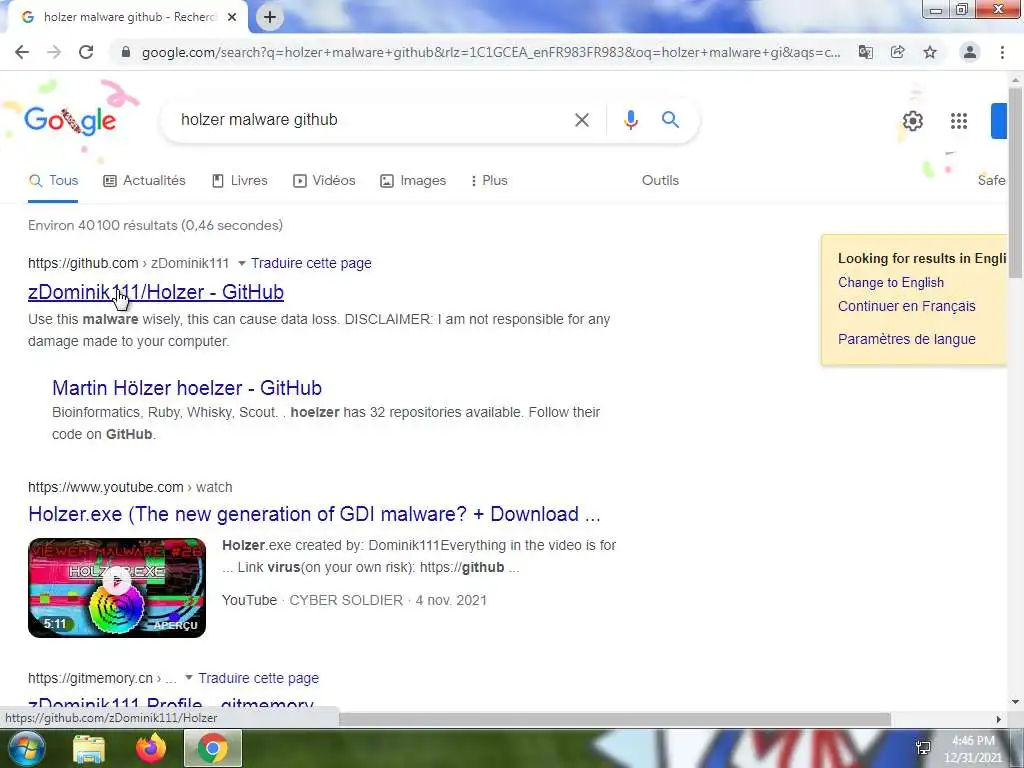
Task: Click the Chrome taskbar icon
Action: (213, 748)
